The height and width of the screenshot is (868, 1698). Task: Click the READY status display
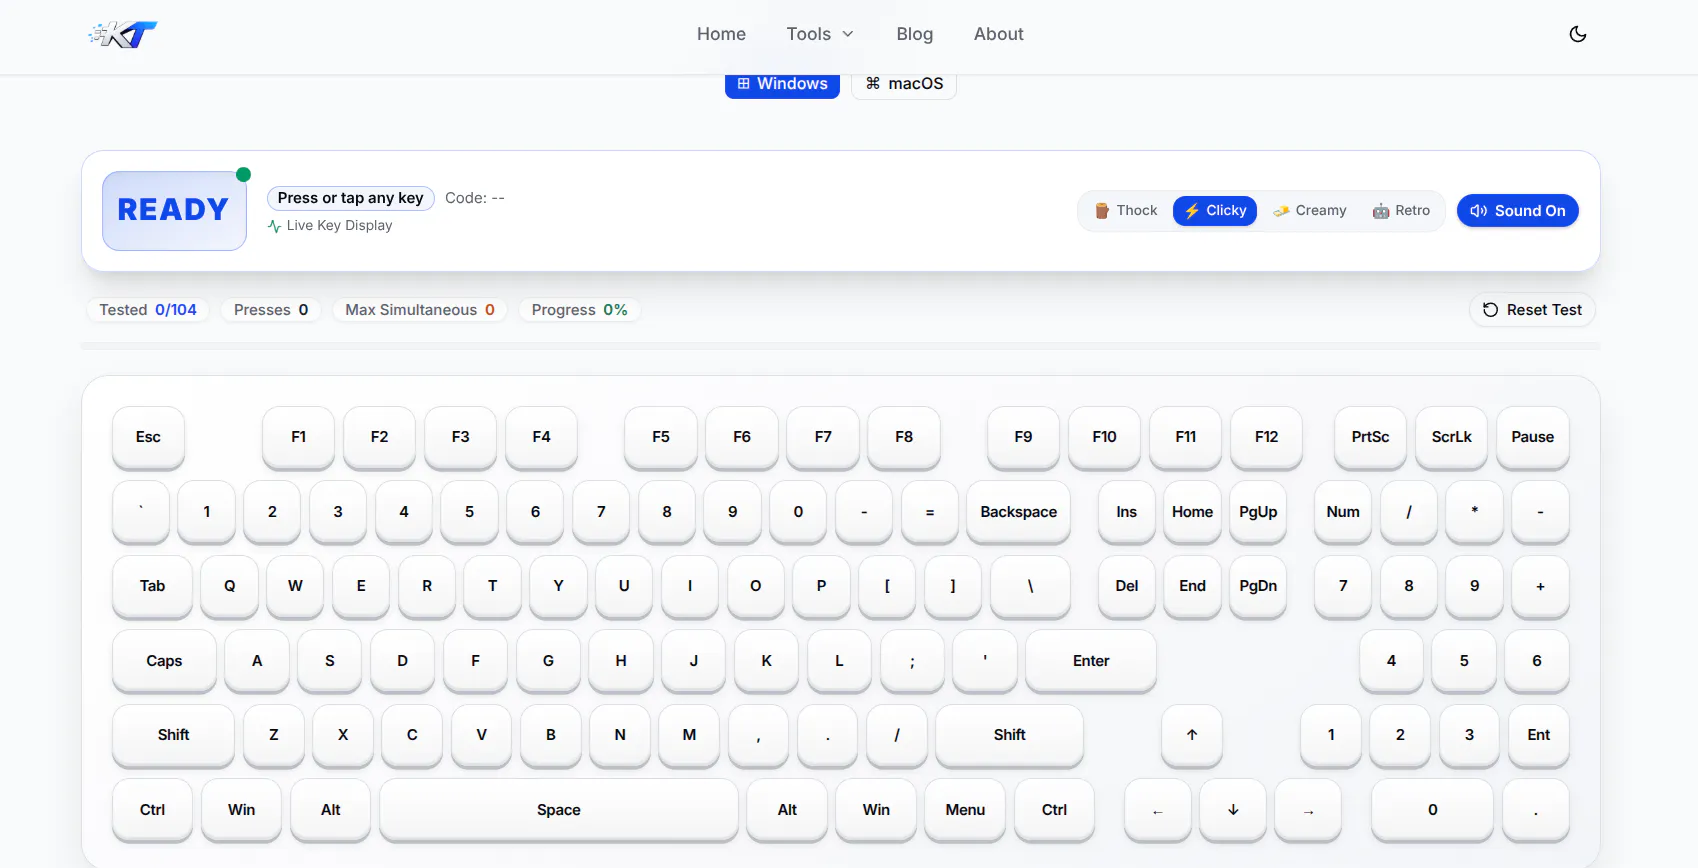pyautogui.click(x=174, y=211)
